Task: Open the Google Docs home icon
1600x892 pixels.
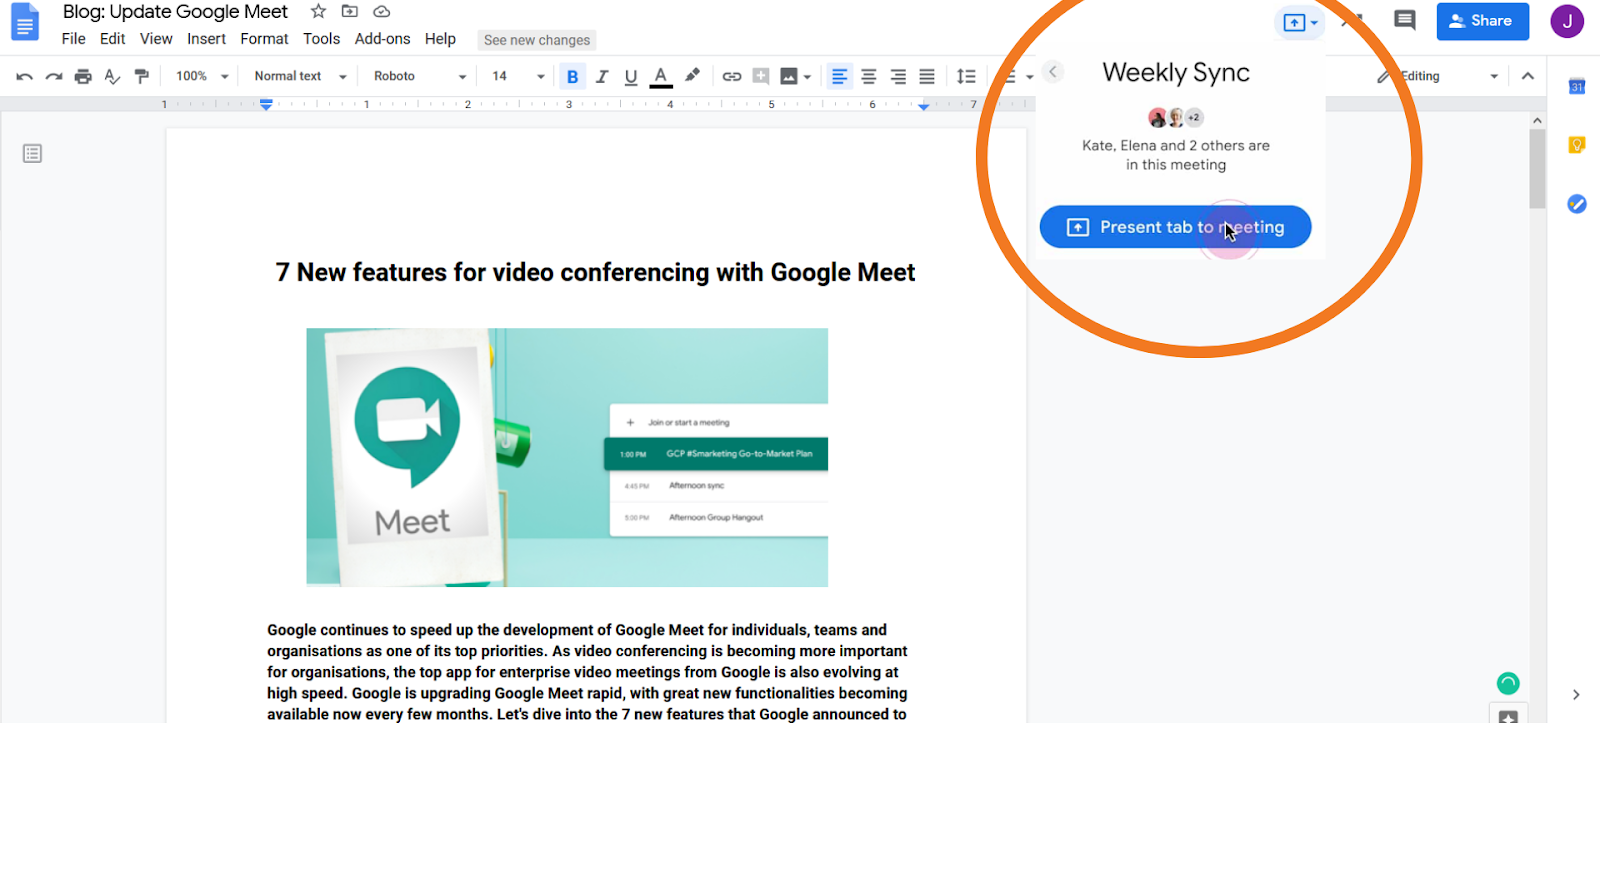Action: (25, 22)
